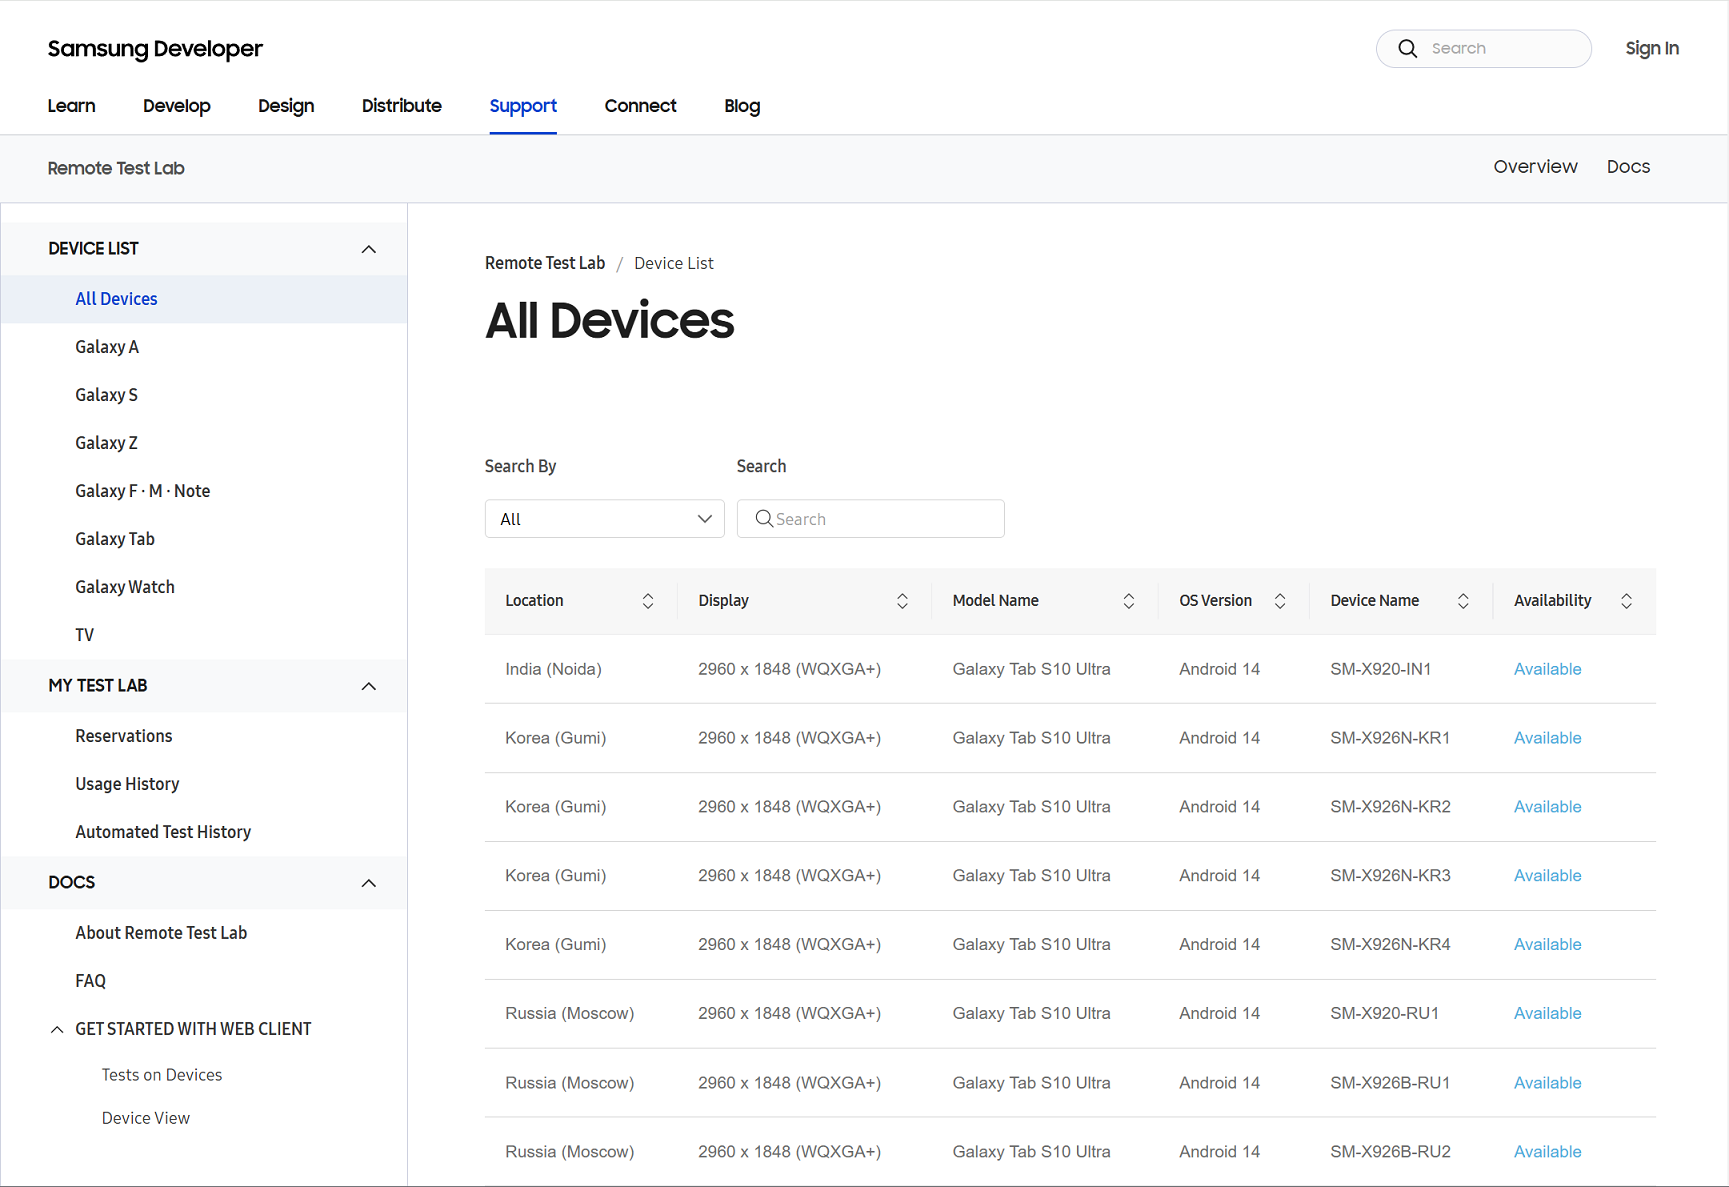This screenshot has width=1729, height=1187.
Task: Collapse GET STARTED WITH WEB CLIENT
Action: [x=57, y=1029]
